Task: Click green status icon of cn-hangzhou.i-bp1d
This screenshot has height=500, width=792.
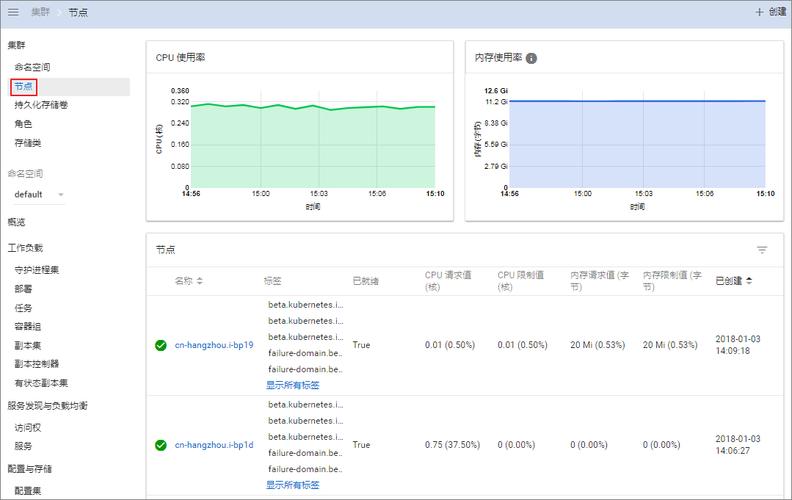Action: click(161, 445)
